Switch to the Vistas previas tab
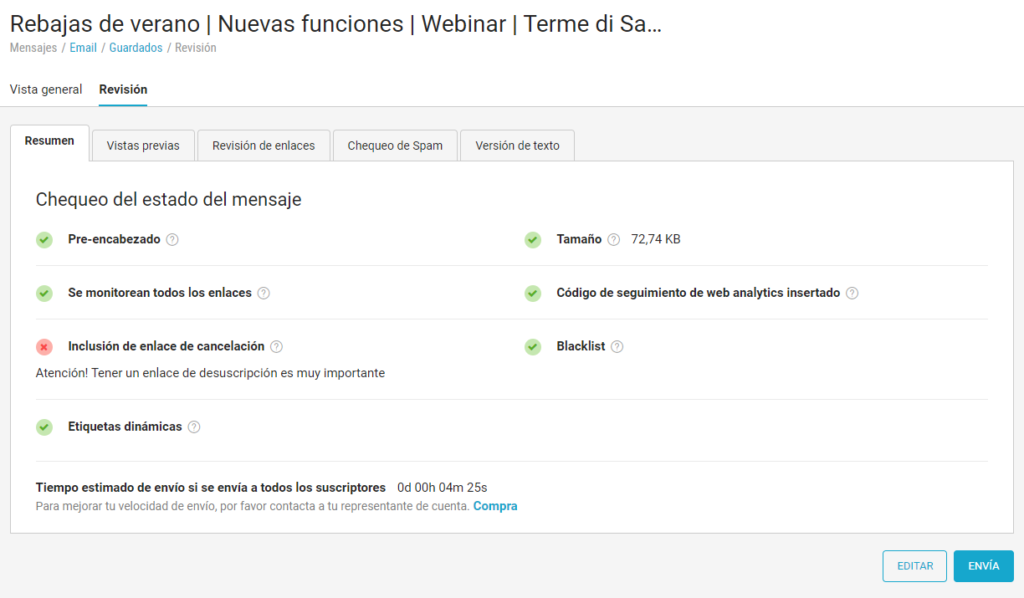The image size is (1024, 598). 143,145
